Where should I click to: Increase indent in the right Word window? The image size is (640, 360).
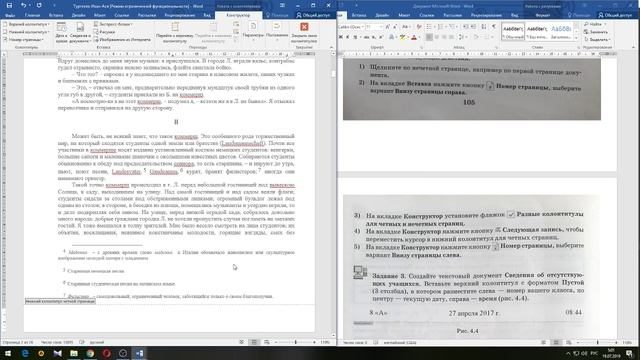coord(473,27)
